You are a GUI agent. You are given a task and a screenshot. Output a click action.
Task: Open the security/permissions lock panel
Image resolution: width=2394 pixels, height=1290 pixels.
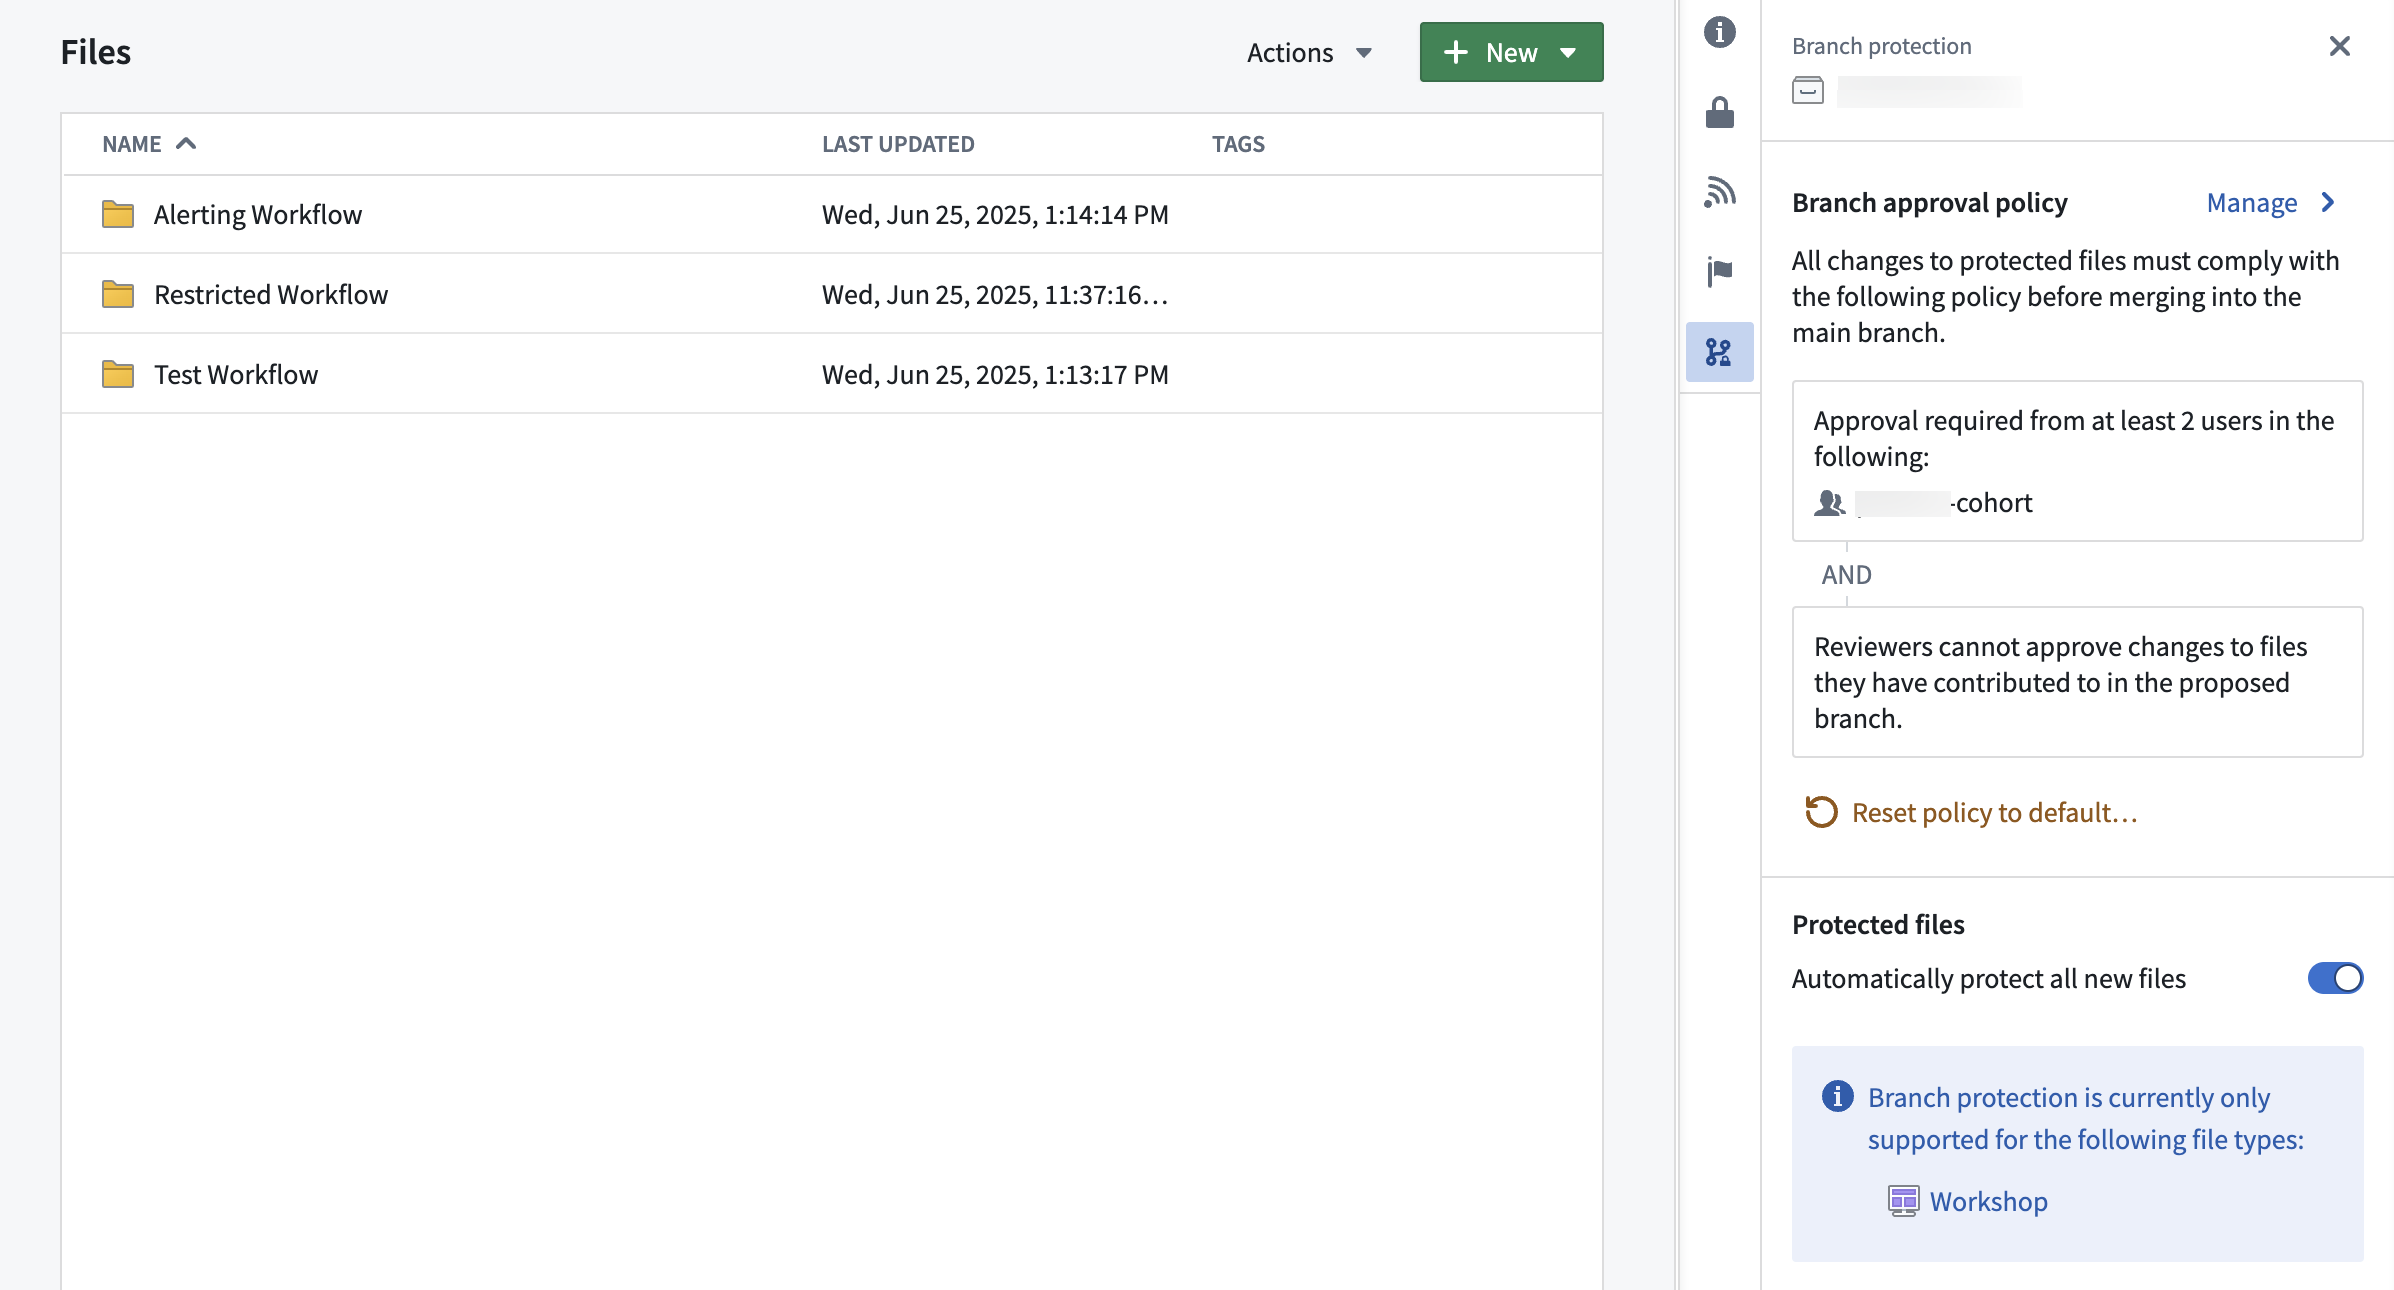point(1719,112)
